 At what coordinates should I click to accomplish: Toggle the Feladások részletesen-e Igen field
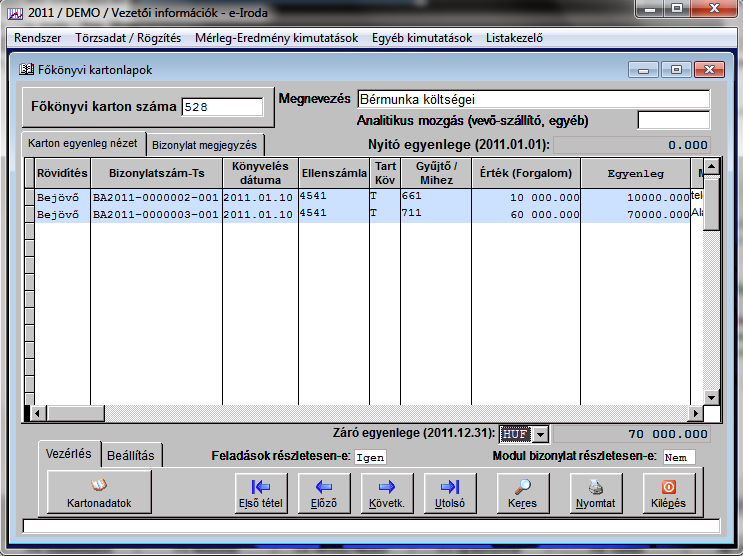point(369,457)
